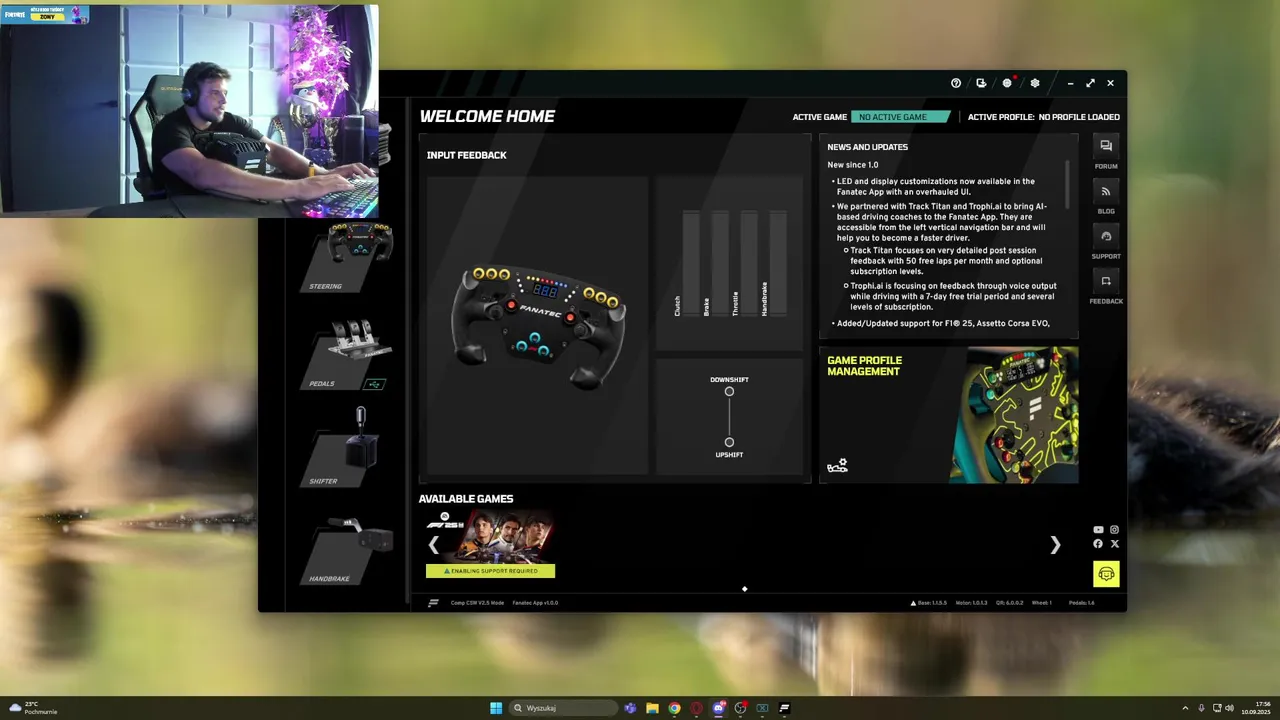Open the F1 25 game thumbnail

click(490, 538)
